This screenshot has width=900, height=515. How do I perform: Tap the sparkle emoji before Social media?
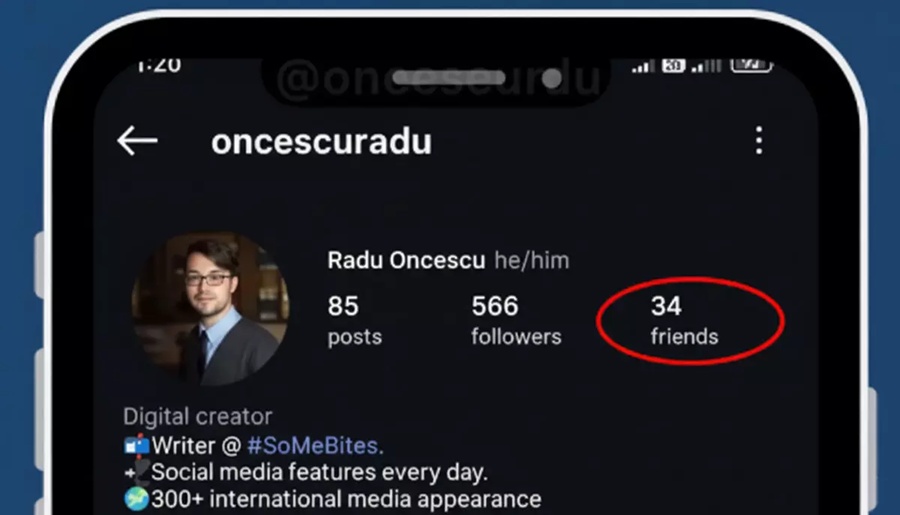137,472
